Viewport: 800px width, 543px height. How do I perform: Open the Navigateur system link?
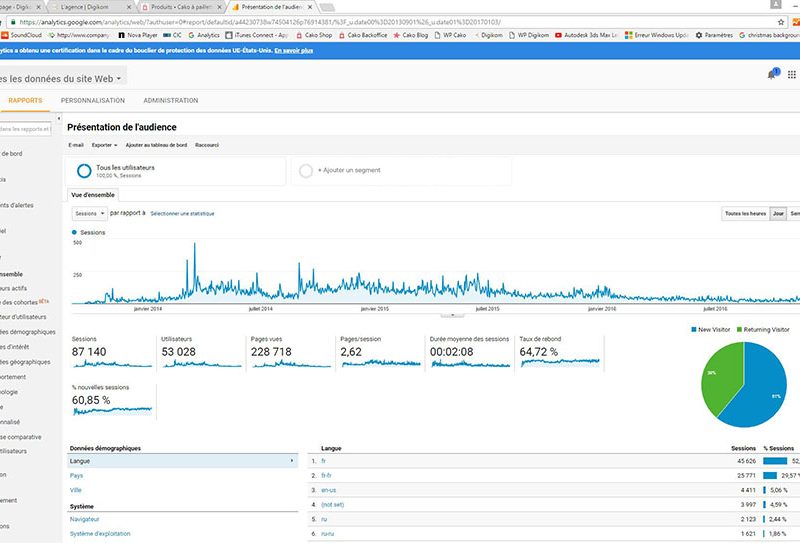pyautogui.click(x=84, y=519)
